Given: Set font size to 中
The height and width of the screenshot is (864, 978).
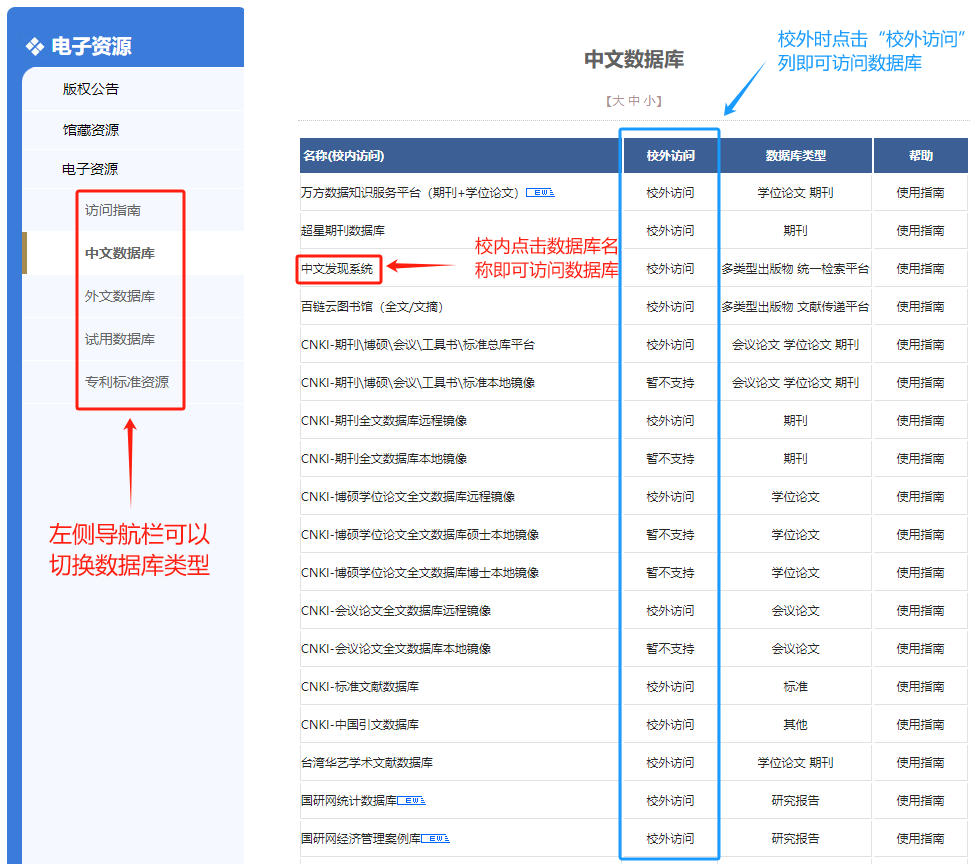Looking at the screenshot, I should tap(634, 101).
